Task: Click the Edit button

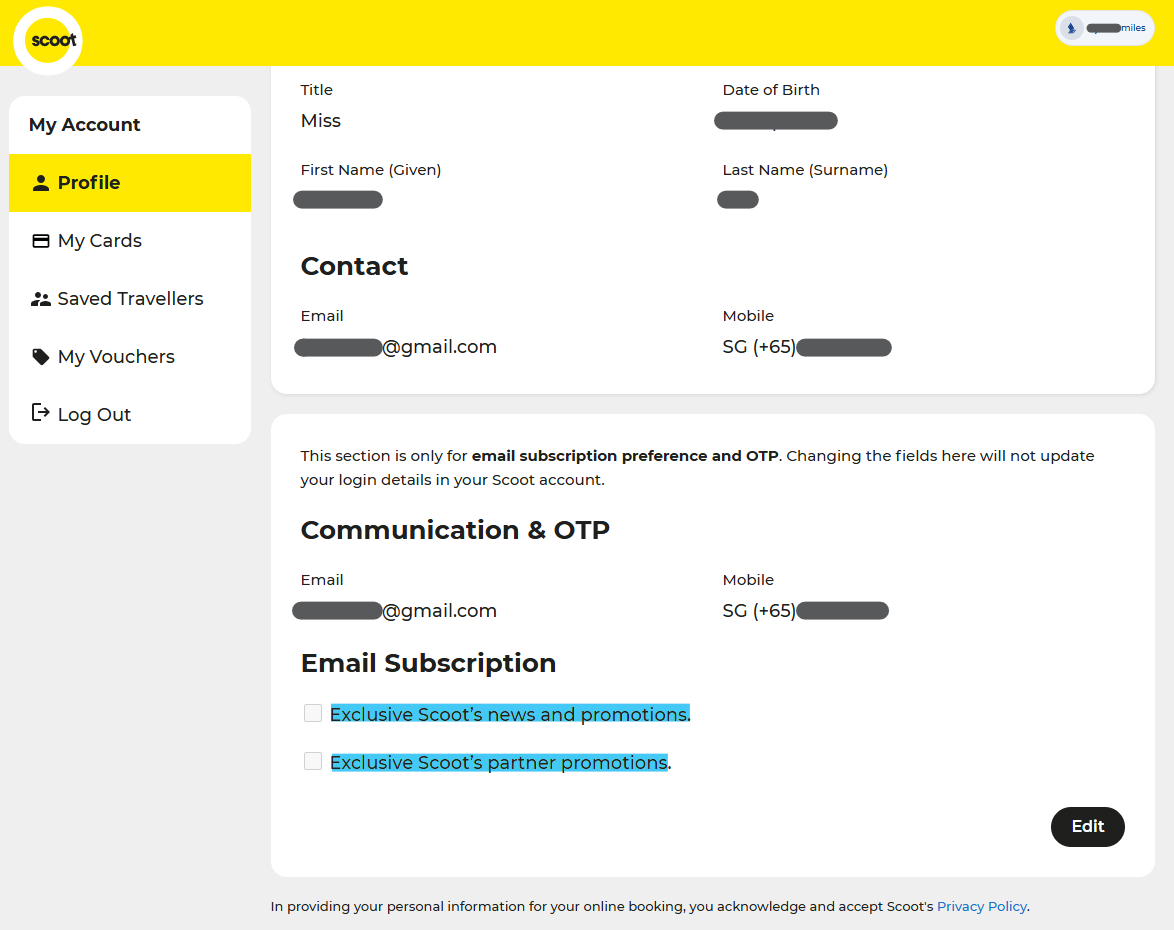Action: pyautogui.click(x=1087, y=827)
